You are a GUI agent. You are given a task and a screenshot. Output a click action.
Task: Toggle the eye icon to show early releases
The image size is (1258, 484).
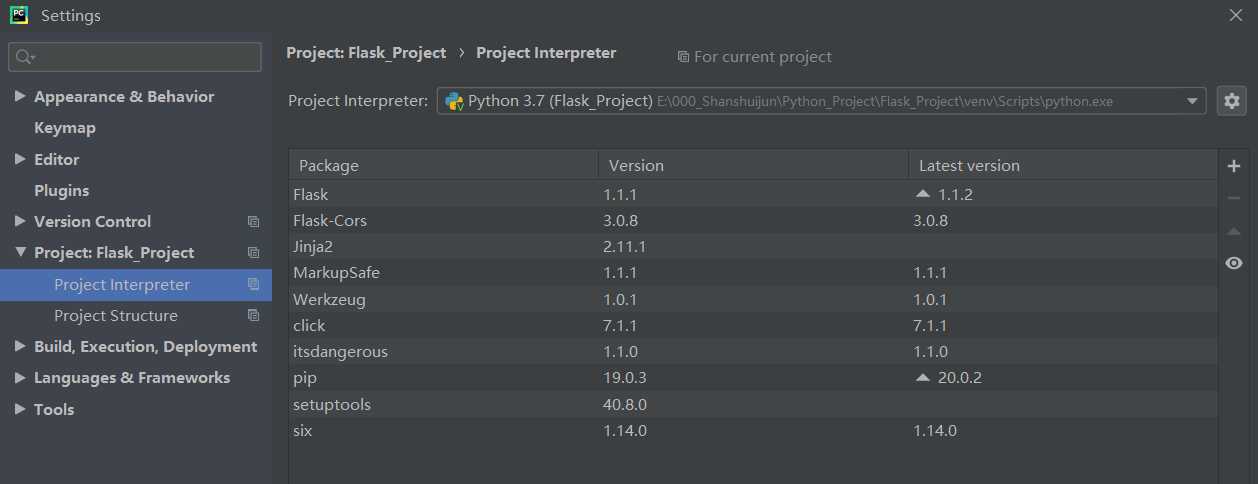tap(1233, 263)
